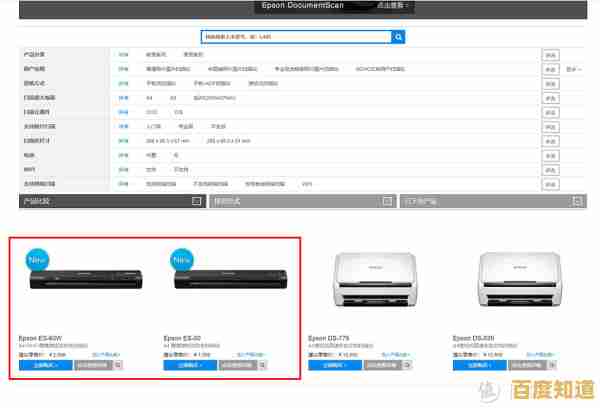Click magnifier icon on Epson ES-60W card
This screenshot has height=408, width=600.
pyautogui.click(x=119, y=366)
